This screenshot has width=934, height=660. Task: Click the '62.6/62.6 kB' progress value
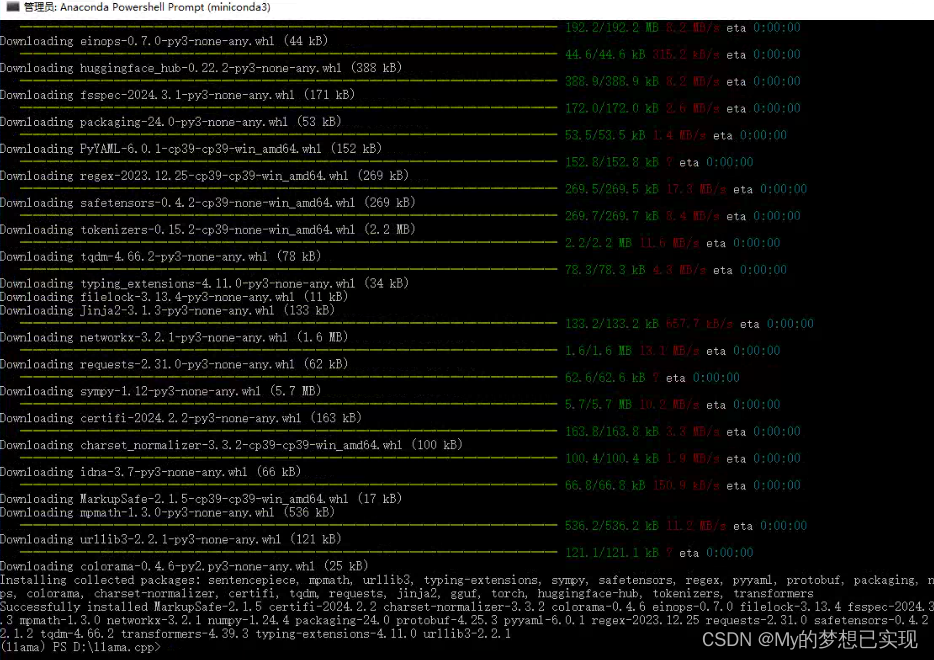click(605, 378)
